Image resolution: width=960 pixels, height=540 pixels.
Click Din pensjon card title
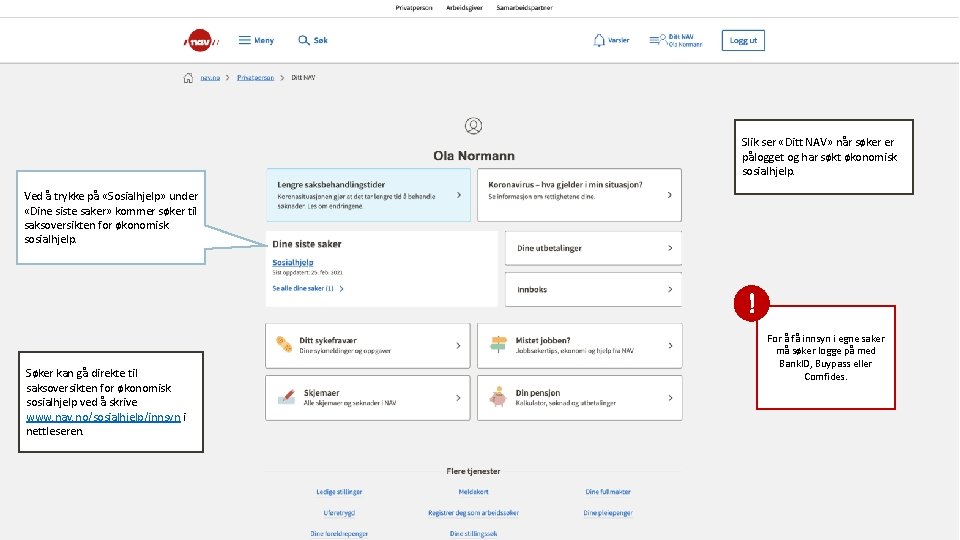coord(538,393)
